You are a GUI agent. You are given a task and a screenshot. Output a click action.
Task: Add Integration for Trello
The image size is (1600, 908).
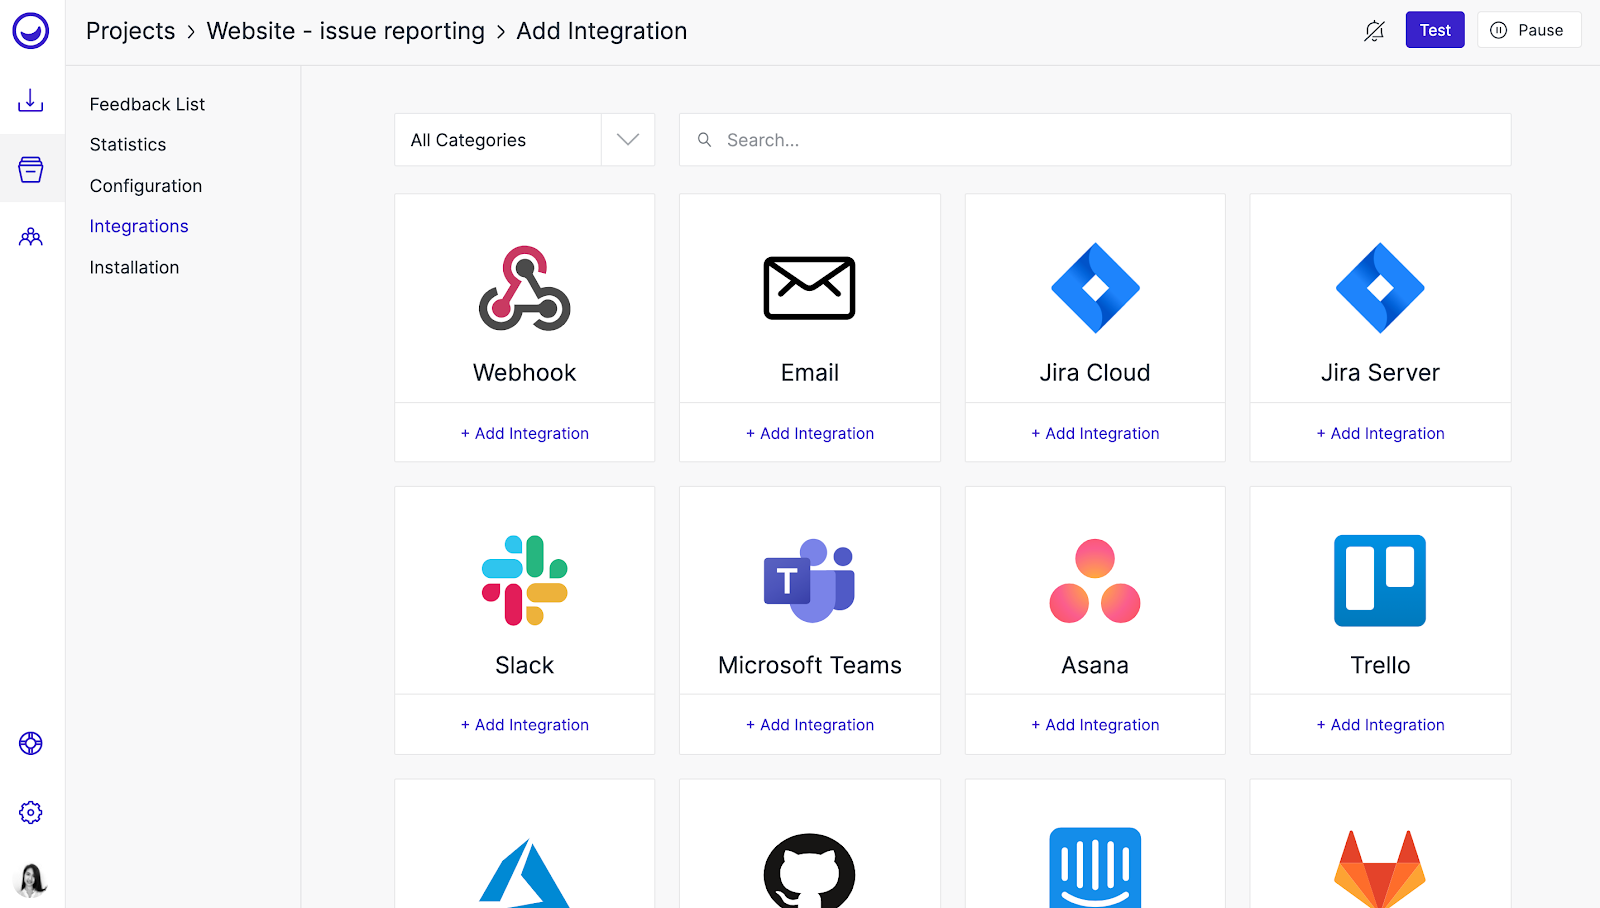tap(1380, 725)
